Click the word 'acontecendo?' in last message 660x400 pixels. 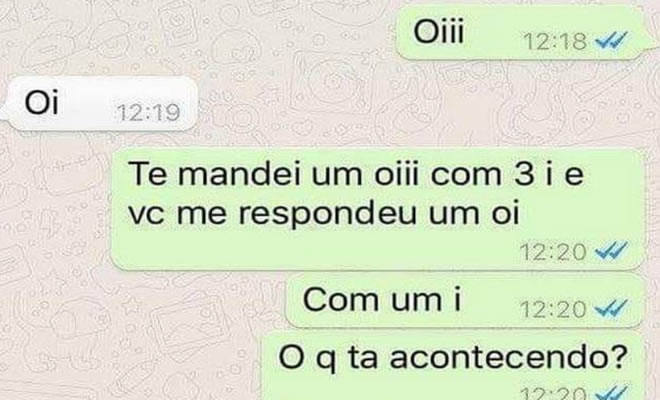pos(508,357)
